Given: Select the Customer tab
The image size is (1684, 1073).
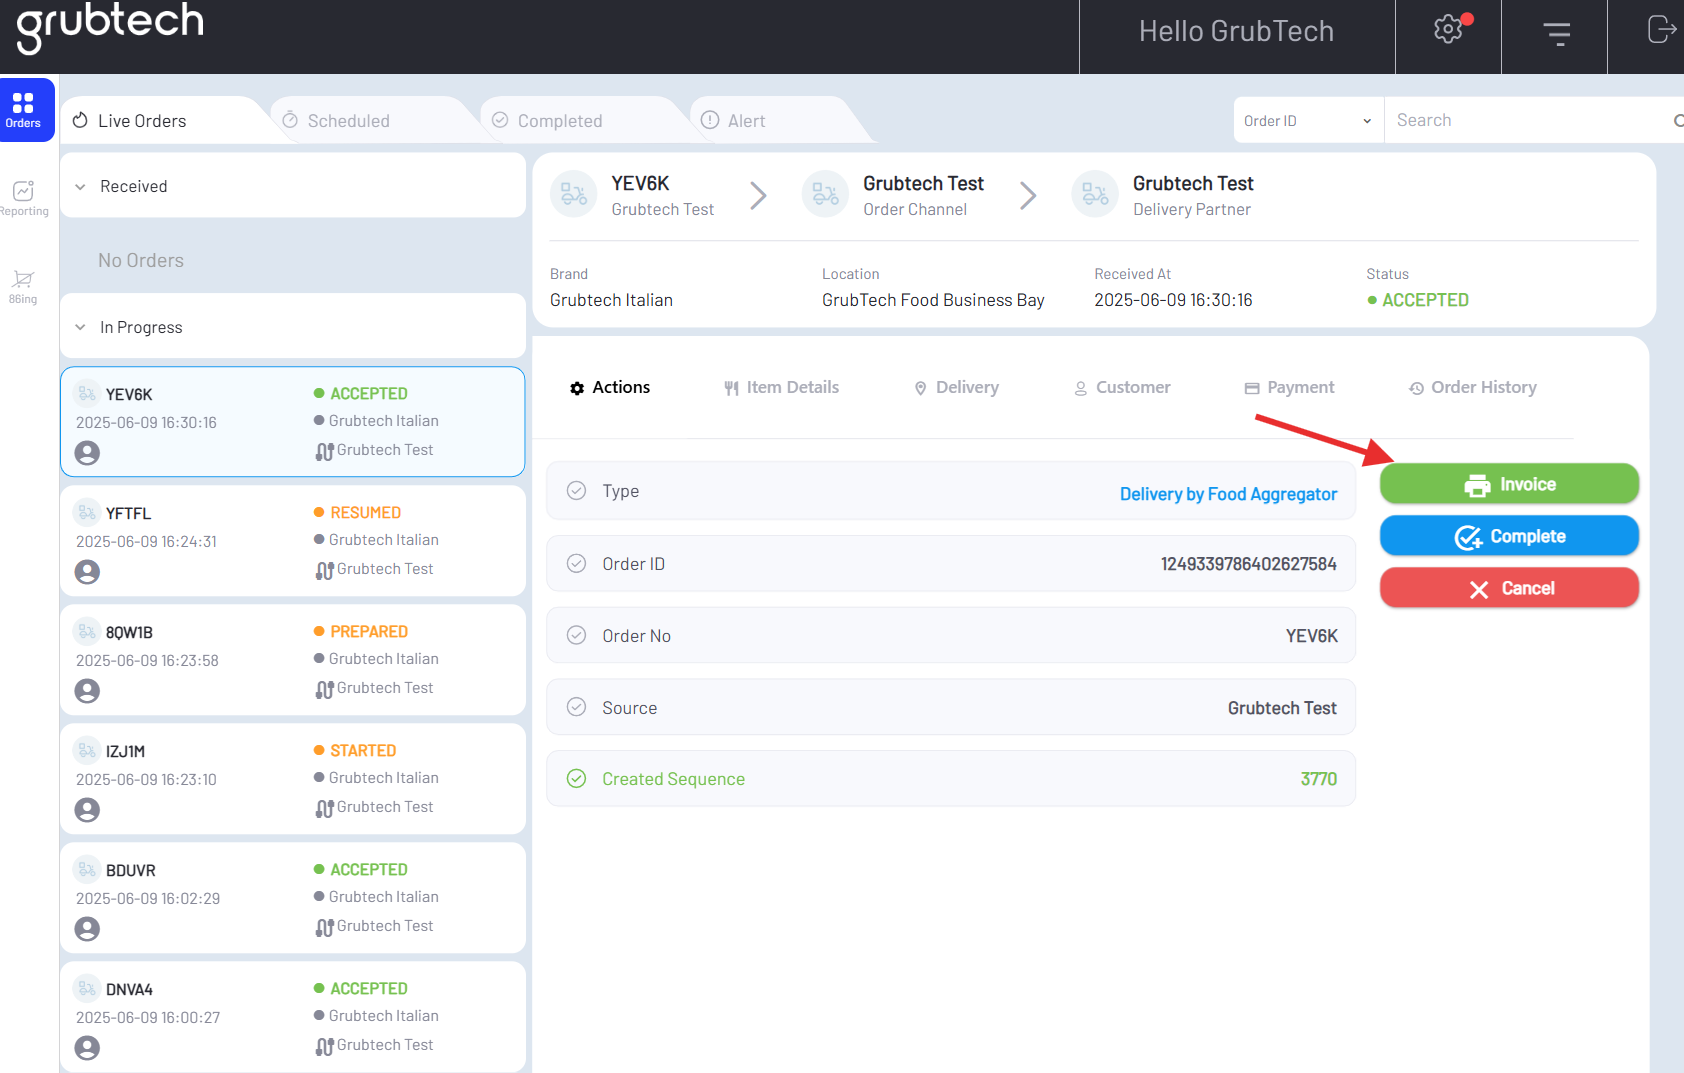Looking at the screenshot, I should (x=1121, y=388).
